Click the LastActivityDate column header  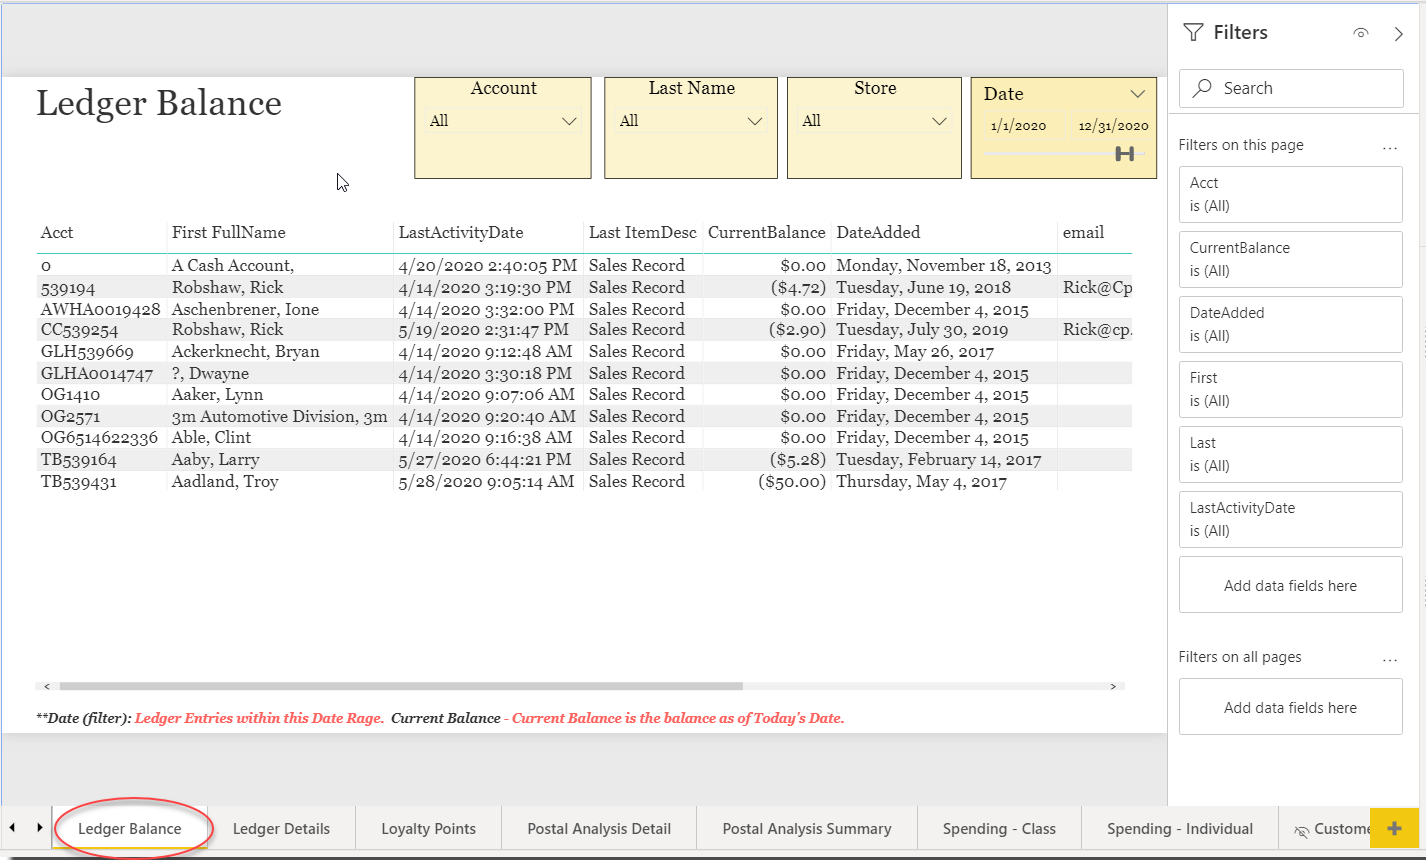(x=460, y=233)
